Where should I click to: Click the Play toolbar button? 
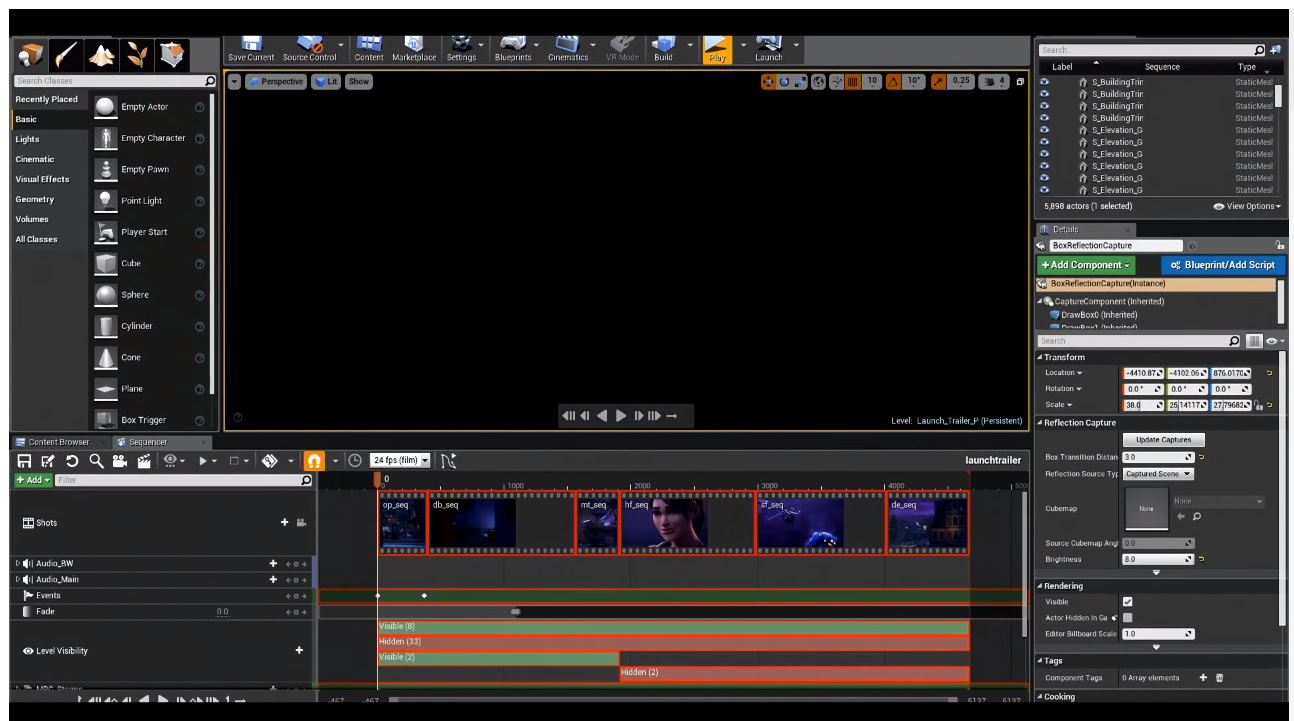[x=717, y=49]
